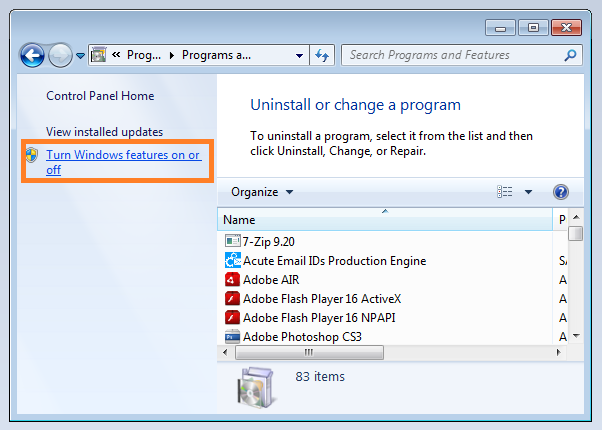Select Acute Email IDs Production Engine
The height and width of the screenshot is (430, 602).
click(x=334, y=261)
